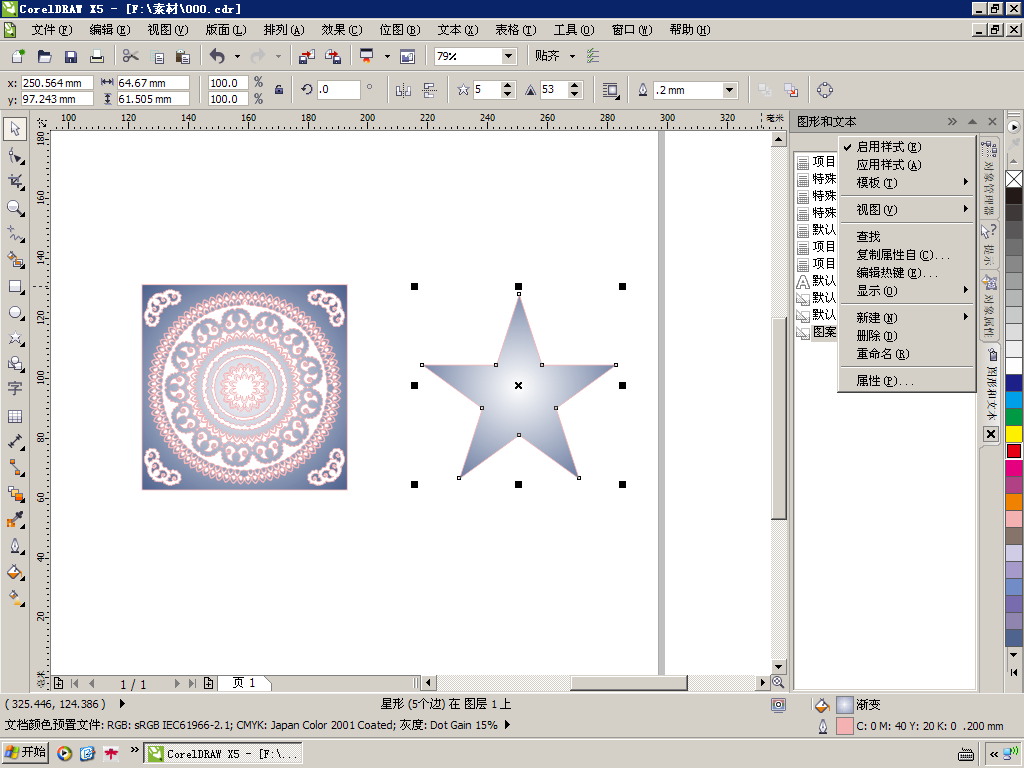This screenshot has width=1024, height=768.
Task: Open 编辑(E) menu
Action: (x=110, y=29)
